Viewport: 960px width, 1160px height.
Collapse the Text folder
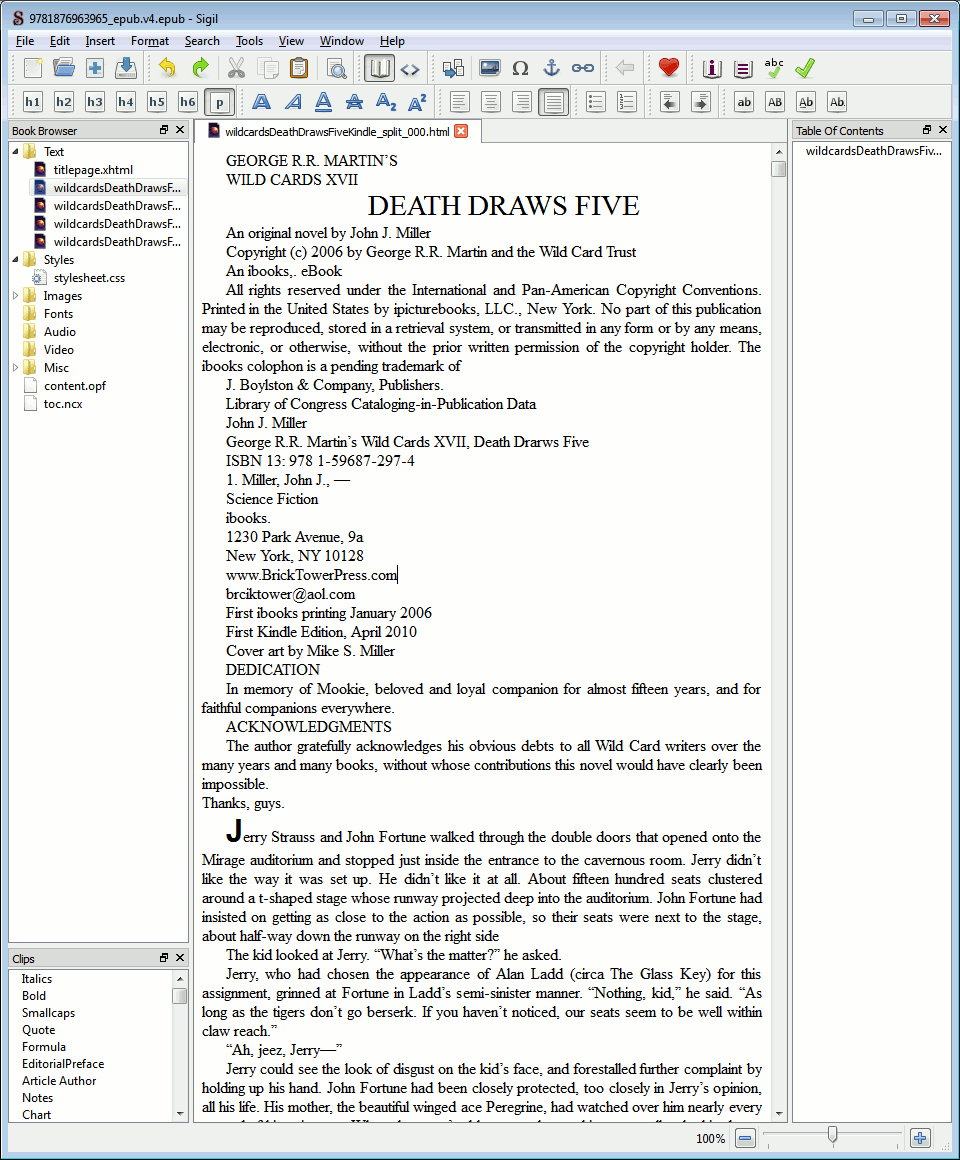[16, 151]
